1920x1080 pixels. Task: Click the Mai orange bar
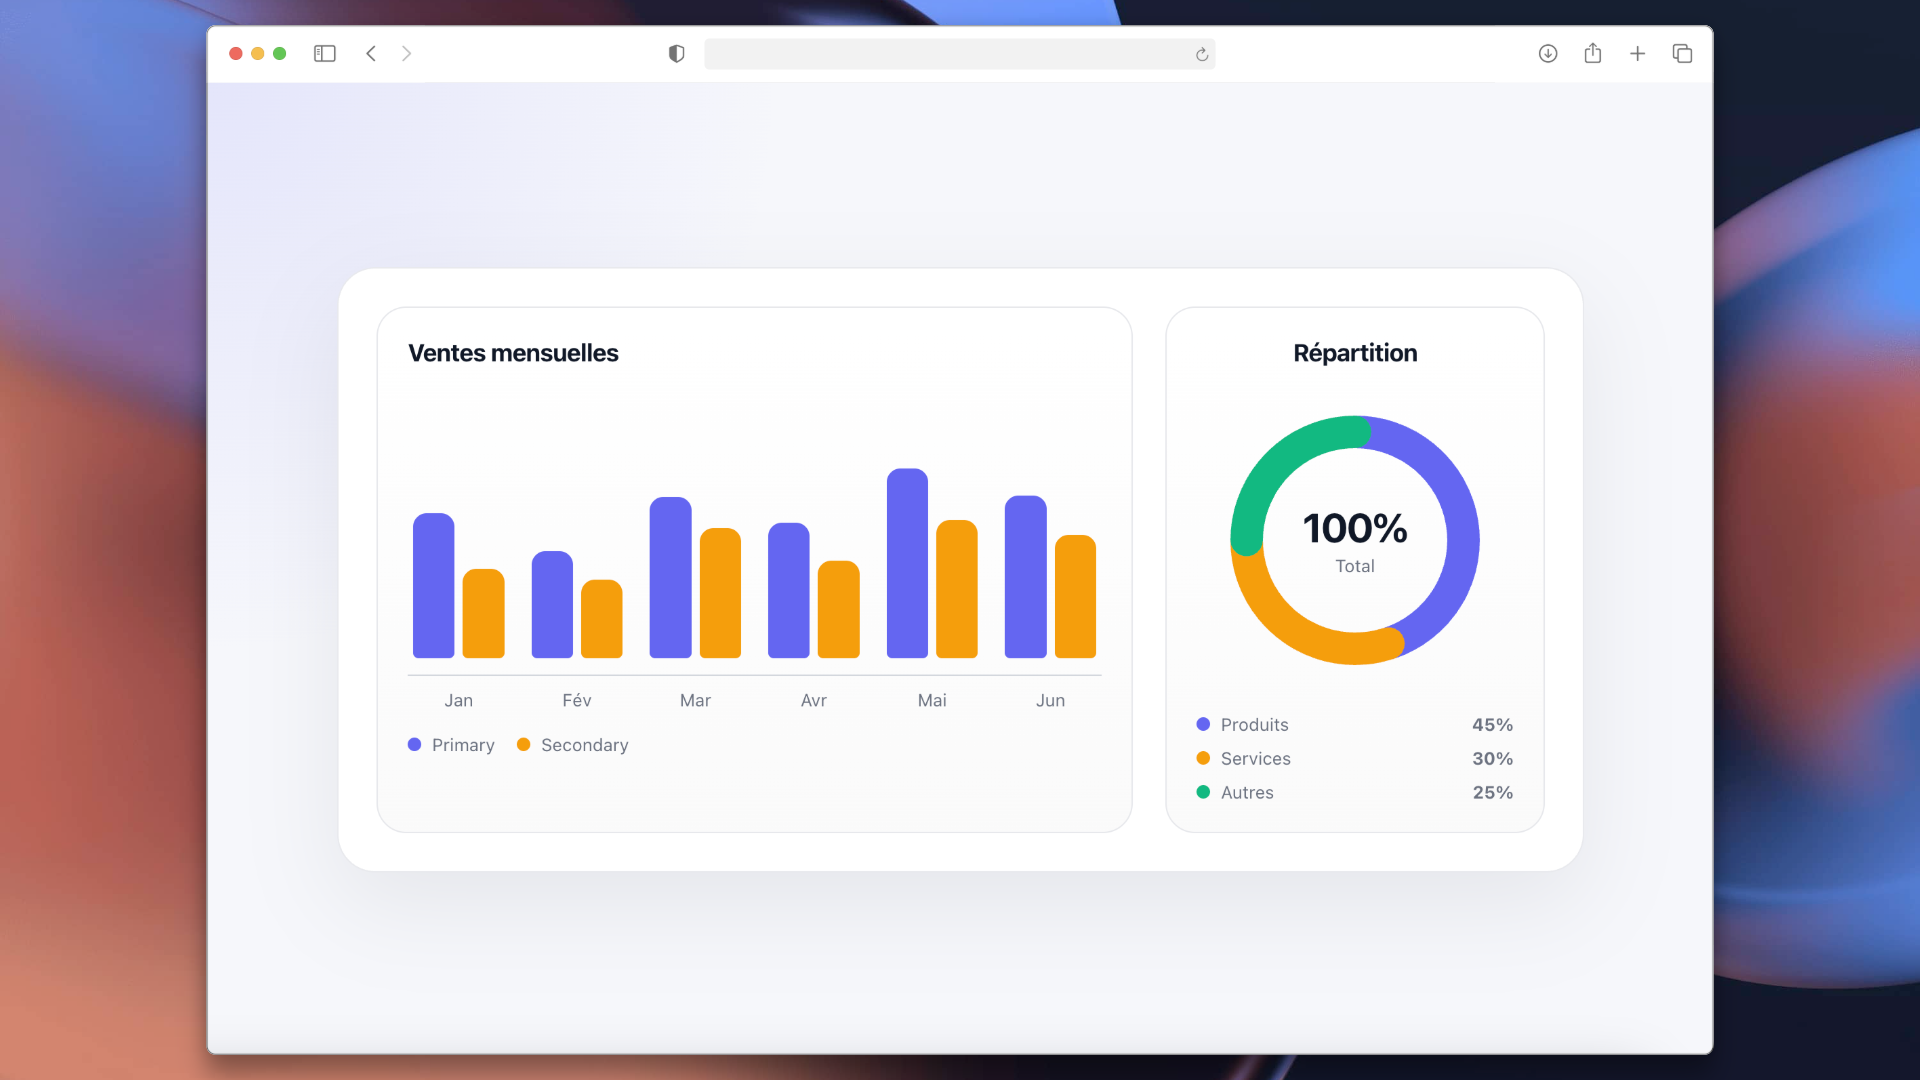point(957,589)
